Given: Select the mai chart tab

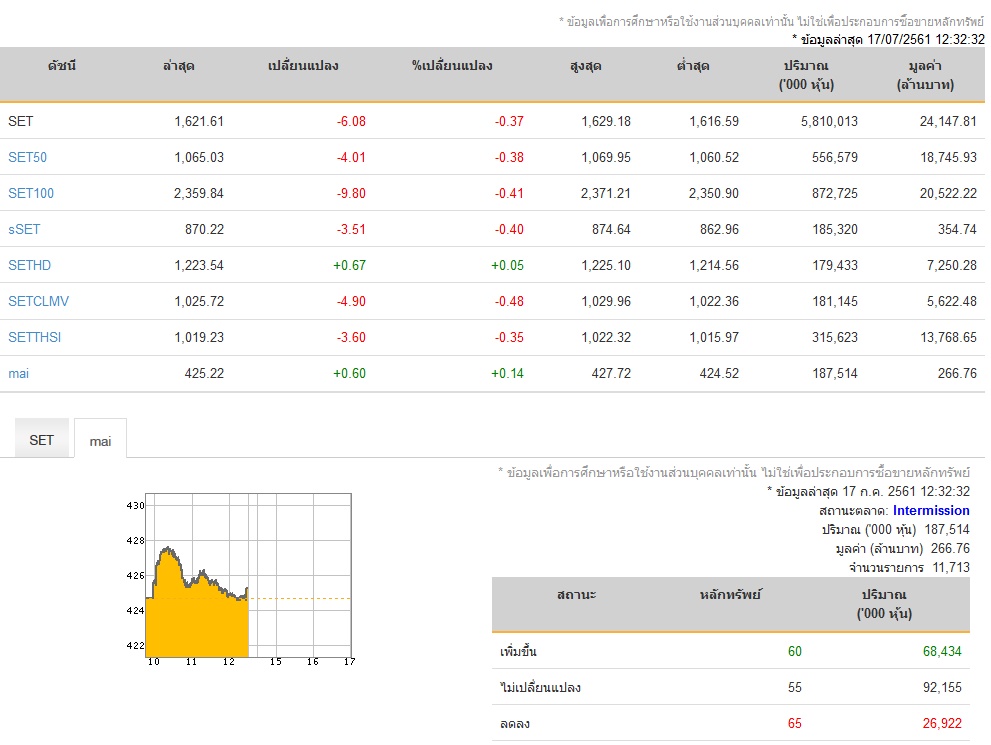Looking at the screenshot, I should click(x=100, y=440).
